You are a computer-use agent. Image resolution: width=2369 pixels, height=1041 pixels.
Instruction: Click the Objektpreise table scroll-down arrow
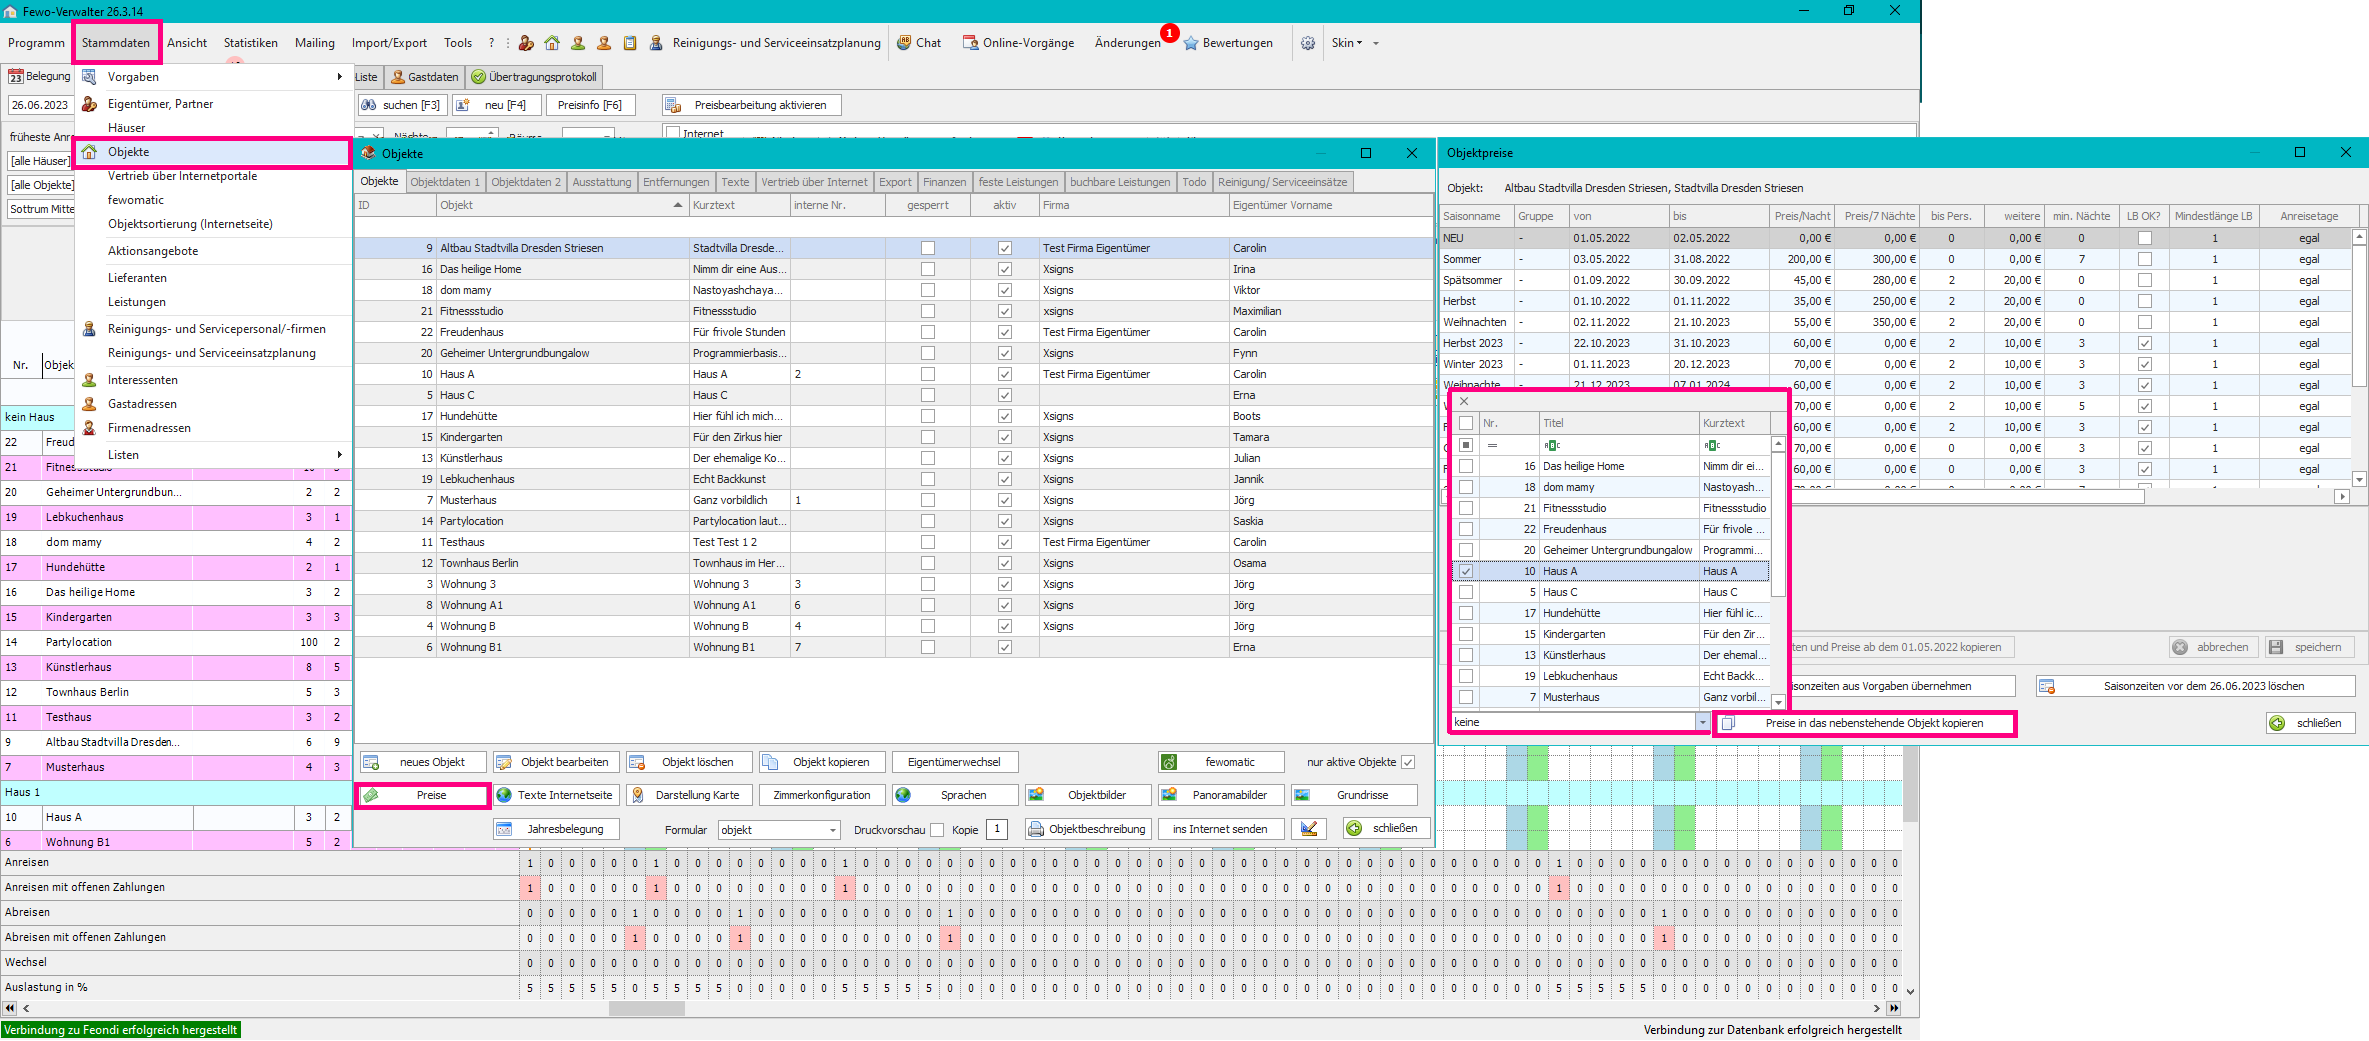coord(2359,479)
